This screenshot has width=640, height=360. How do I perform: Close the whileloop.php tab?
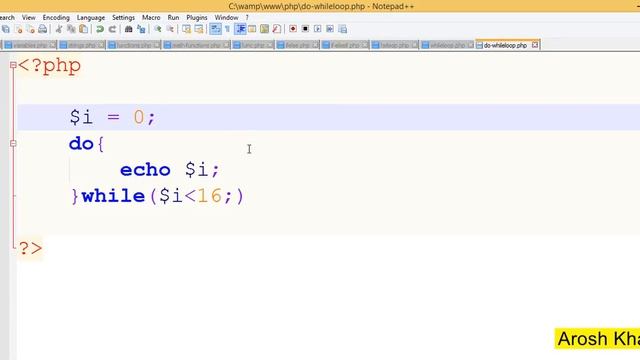pyautogui.click(x=470, y=45)
